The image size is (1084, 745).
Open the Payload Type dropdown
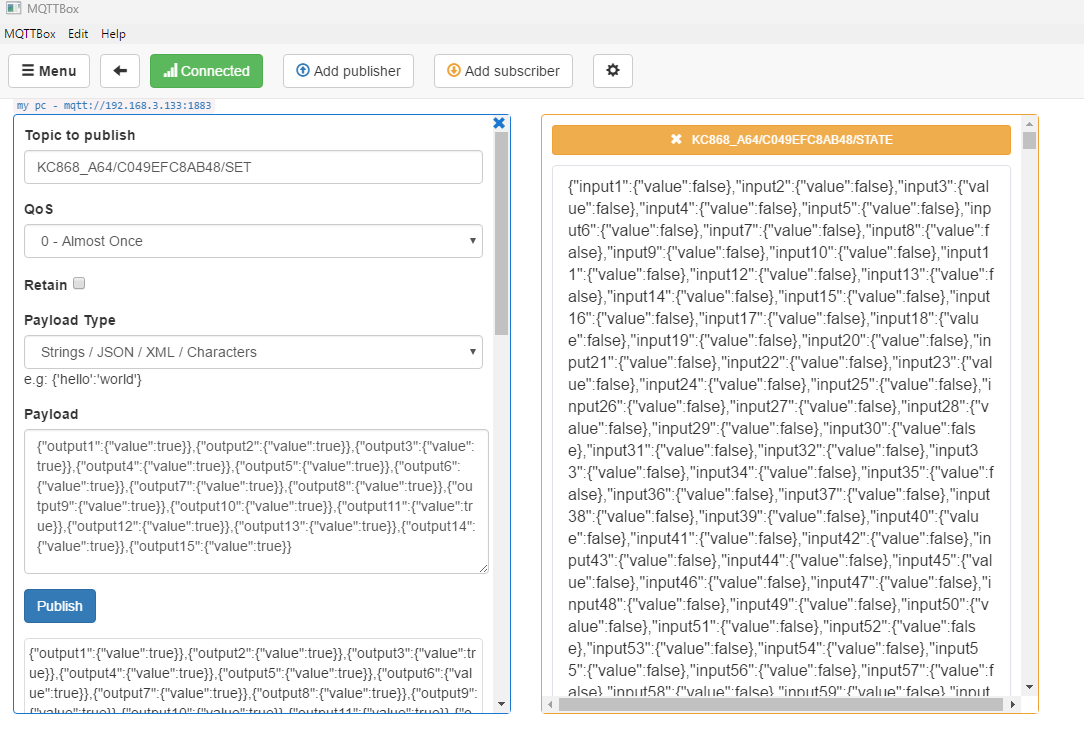[253, 352]
